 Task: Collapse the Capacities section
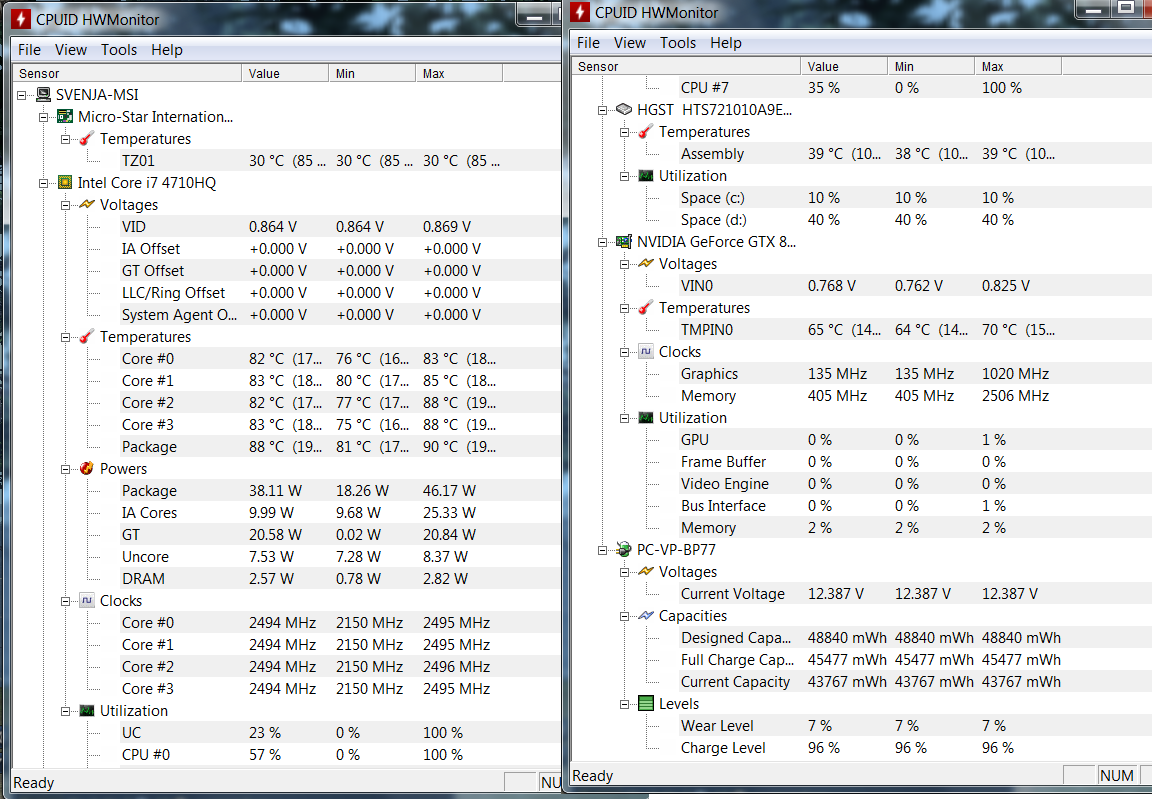coord(624,616)
